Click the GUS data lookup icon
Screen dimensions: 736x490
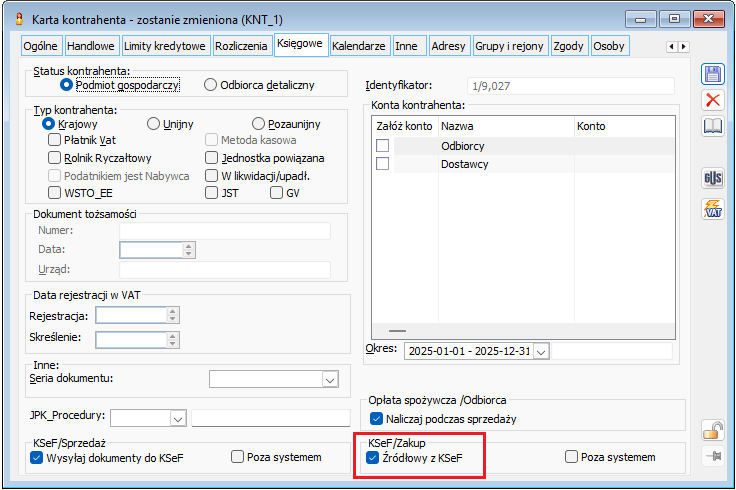[x=712, y=179]
